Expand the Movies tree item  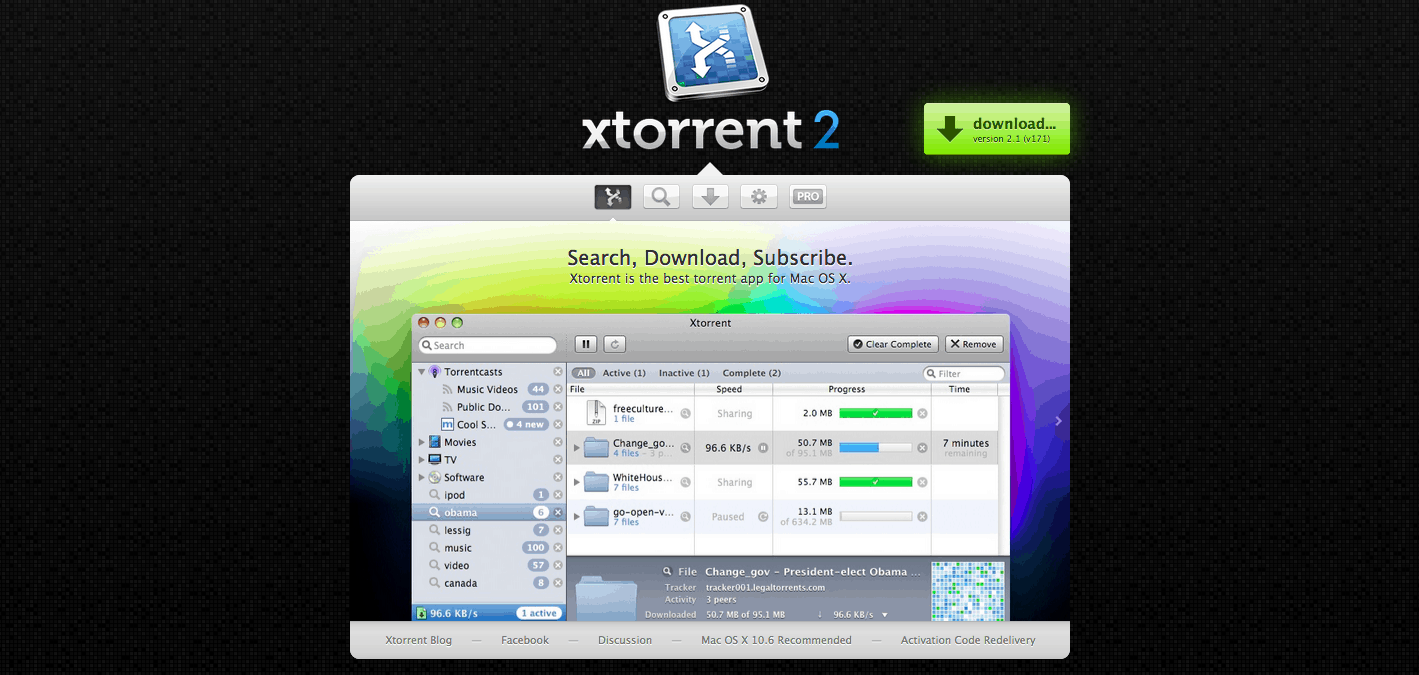(x=422, y=442)
